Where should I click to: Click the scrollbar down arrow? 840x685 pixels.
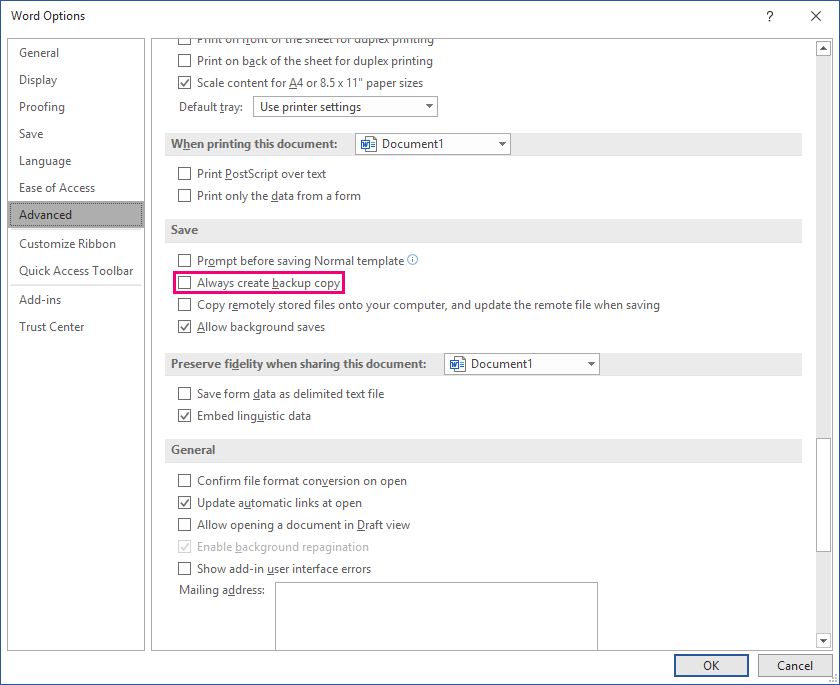823,640
